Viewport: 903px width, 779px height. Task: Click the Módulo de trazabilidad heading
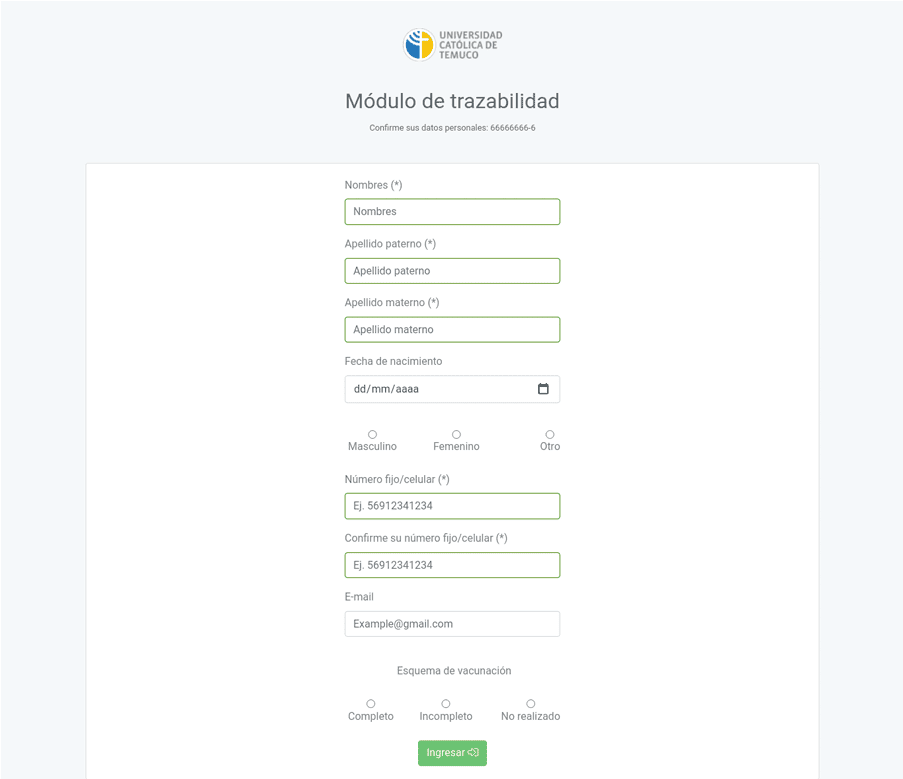(x=452, y=101)
